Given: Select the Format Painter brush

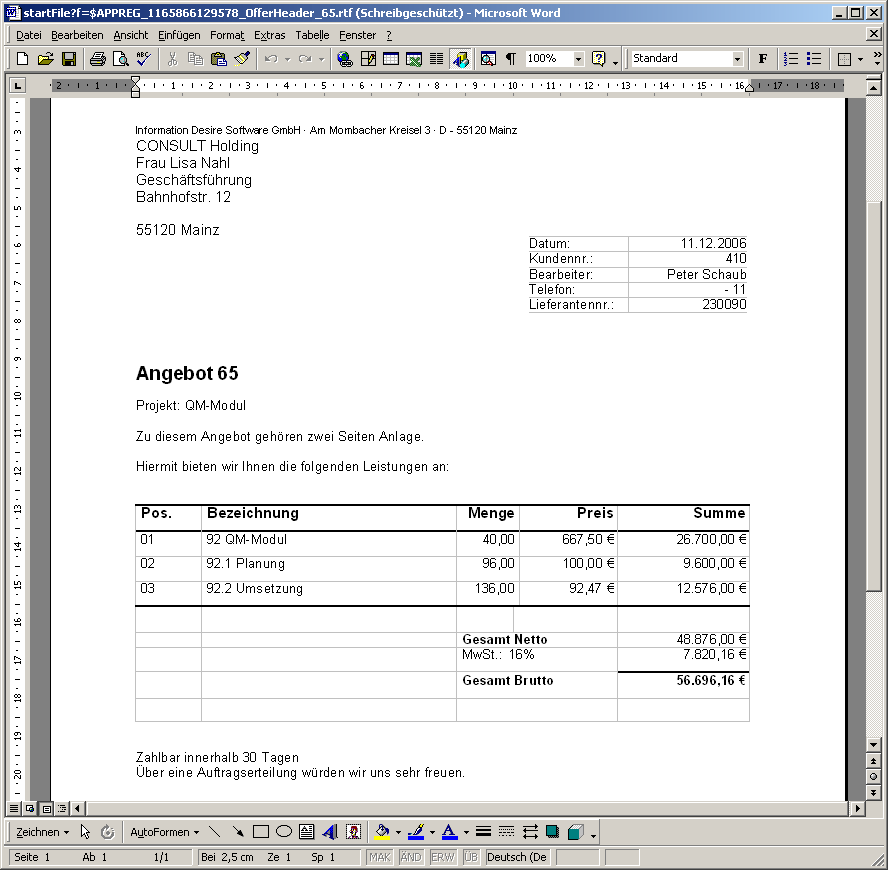Looking at the screenshot, I should [x=241, y=59].
